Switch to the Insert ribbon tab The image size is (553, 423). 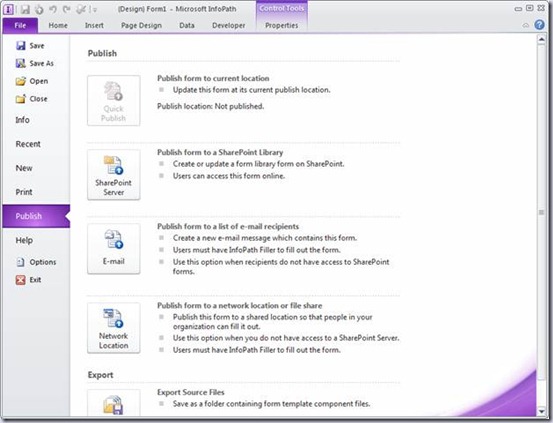(94, 25)
